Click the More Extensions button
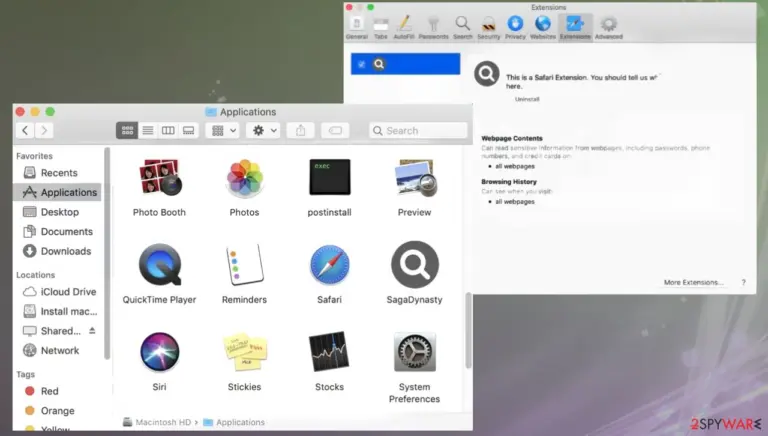The width and height of the screenshot is (768, 436). coord(694,282)
